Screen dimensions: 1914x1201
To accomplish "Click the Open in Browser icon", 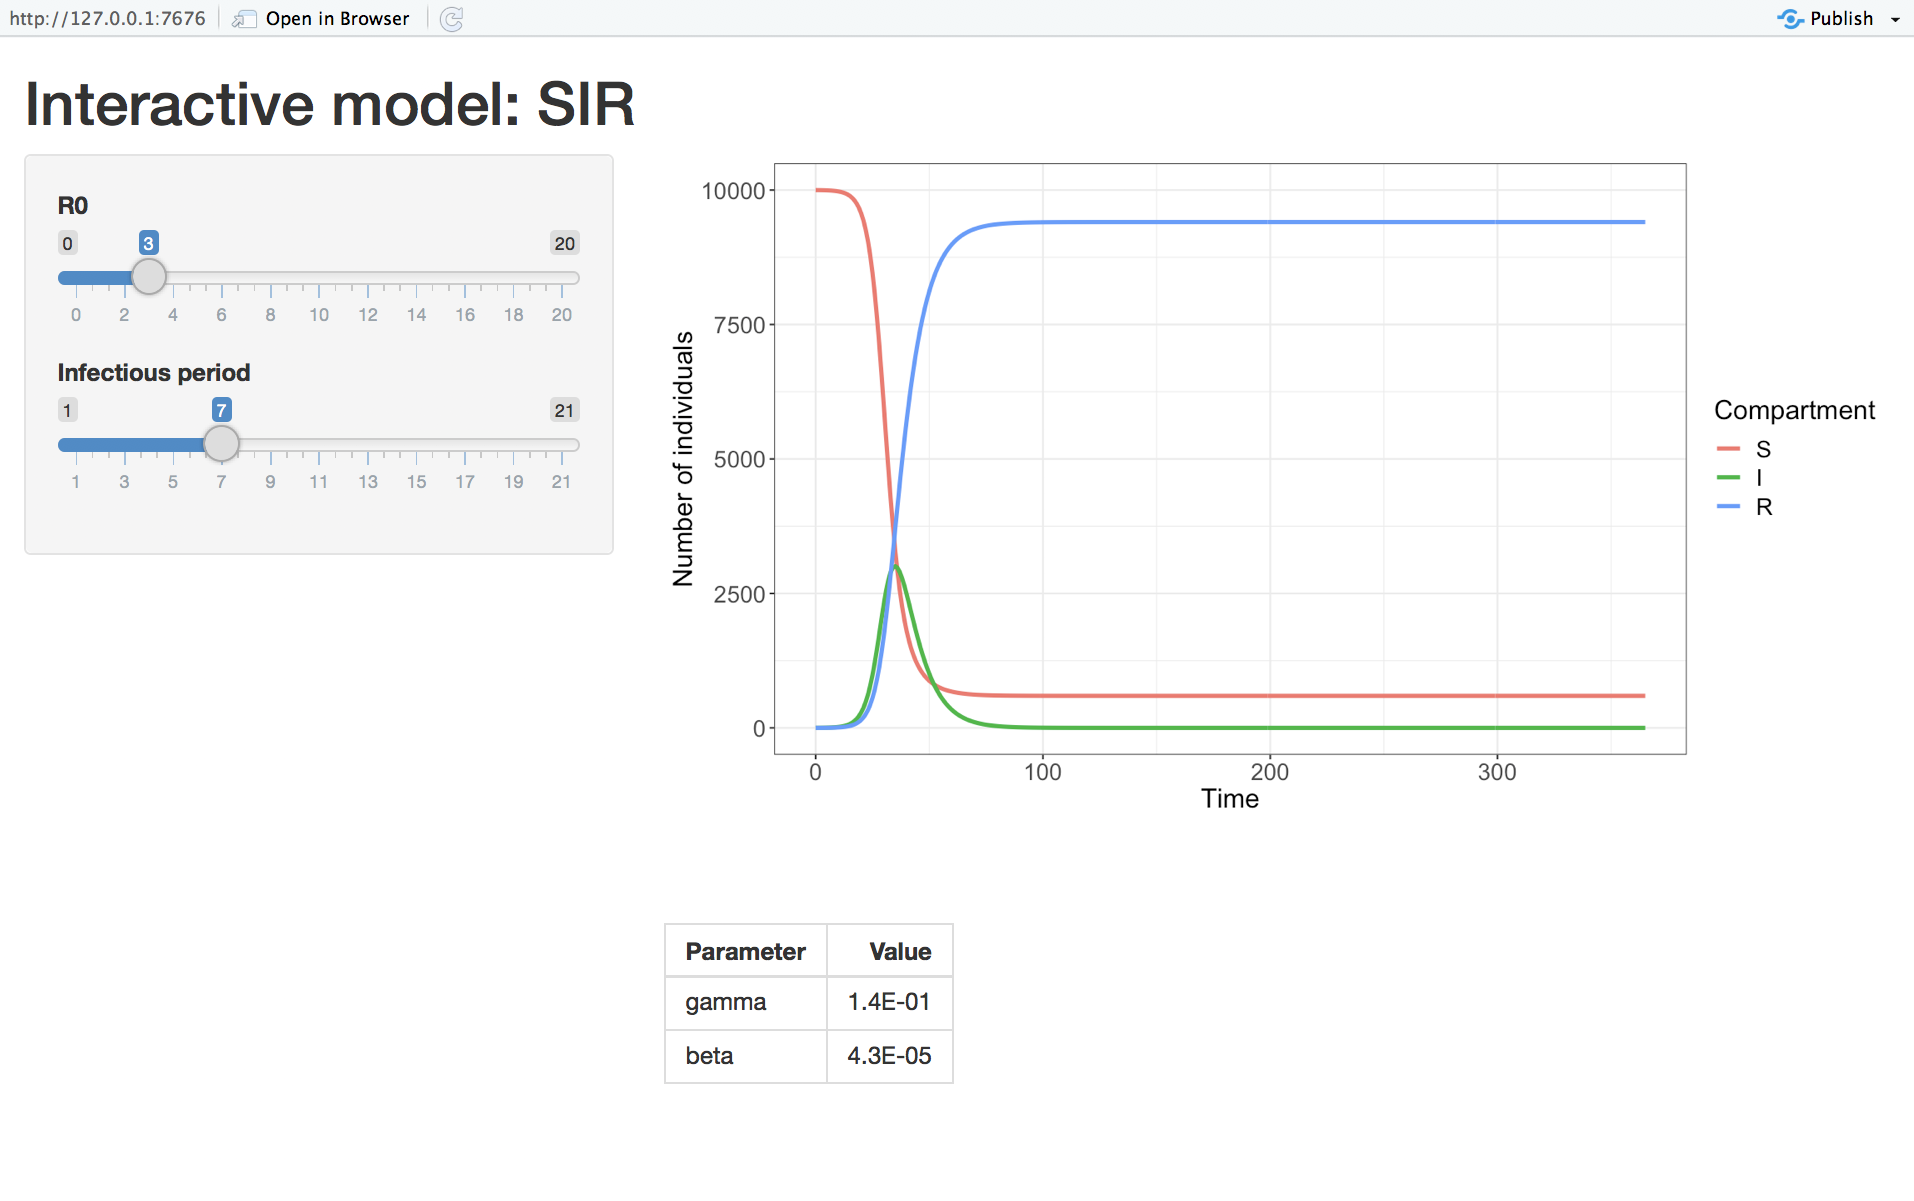I will 244,19.
